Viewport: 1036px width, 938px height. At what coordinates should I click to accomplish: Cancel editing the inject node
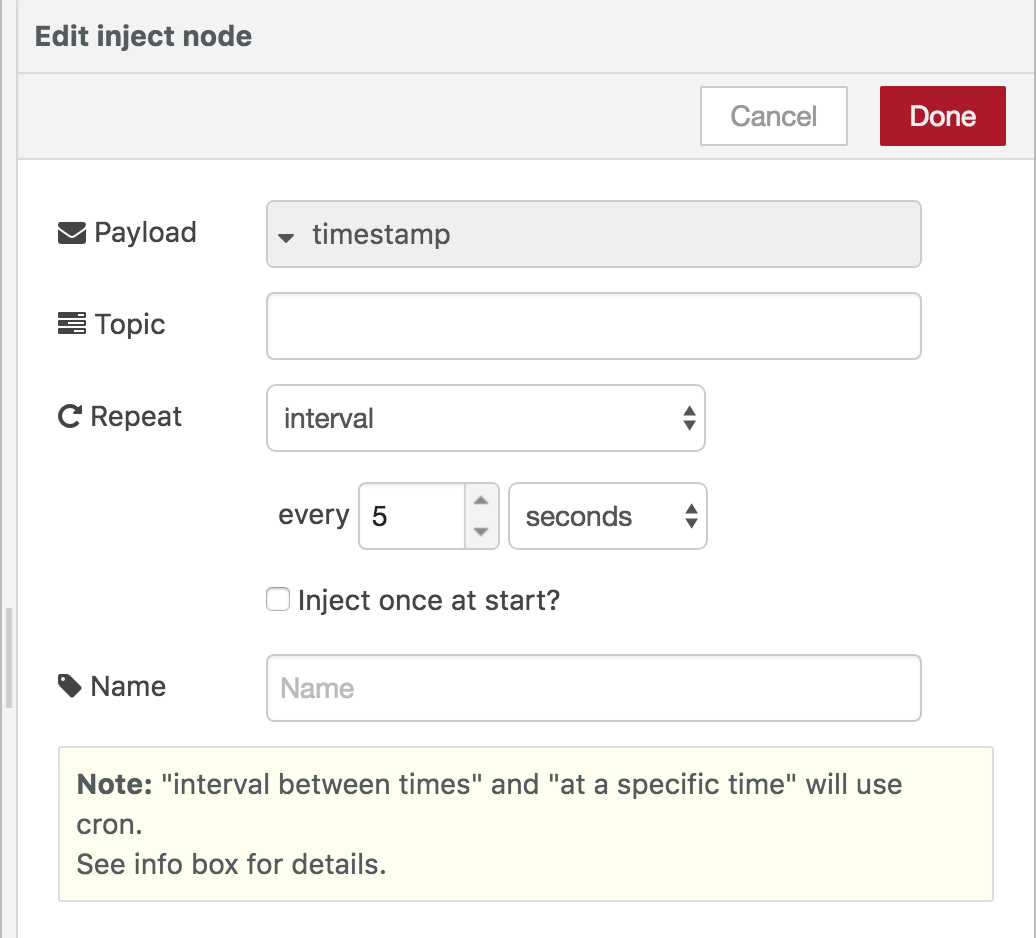click(x=773, y=116)
